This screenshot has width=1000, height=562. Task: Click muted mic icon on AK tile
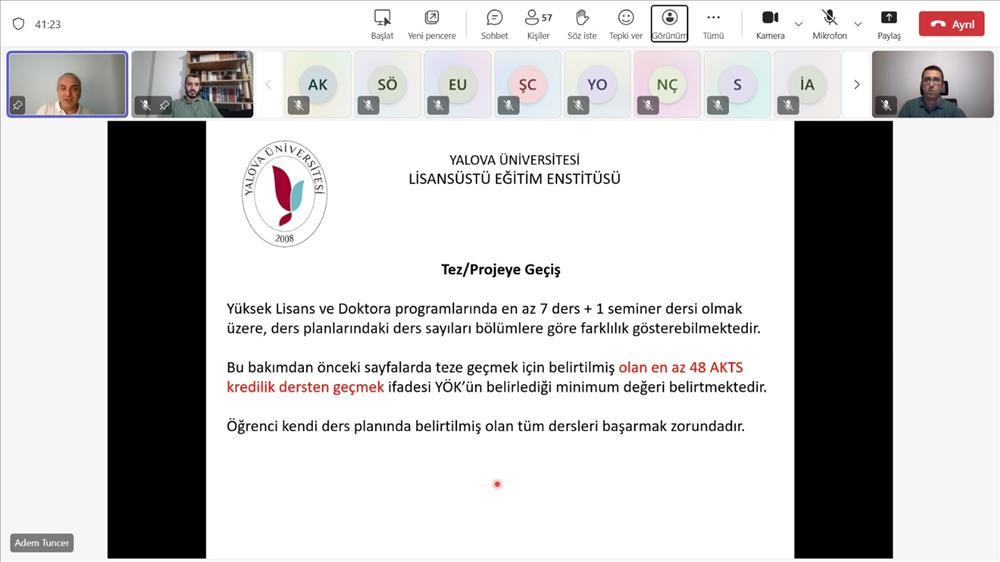pyautogui.click(x=298, y=105)
